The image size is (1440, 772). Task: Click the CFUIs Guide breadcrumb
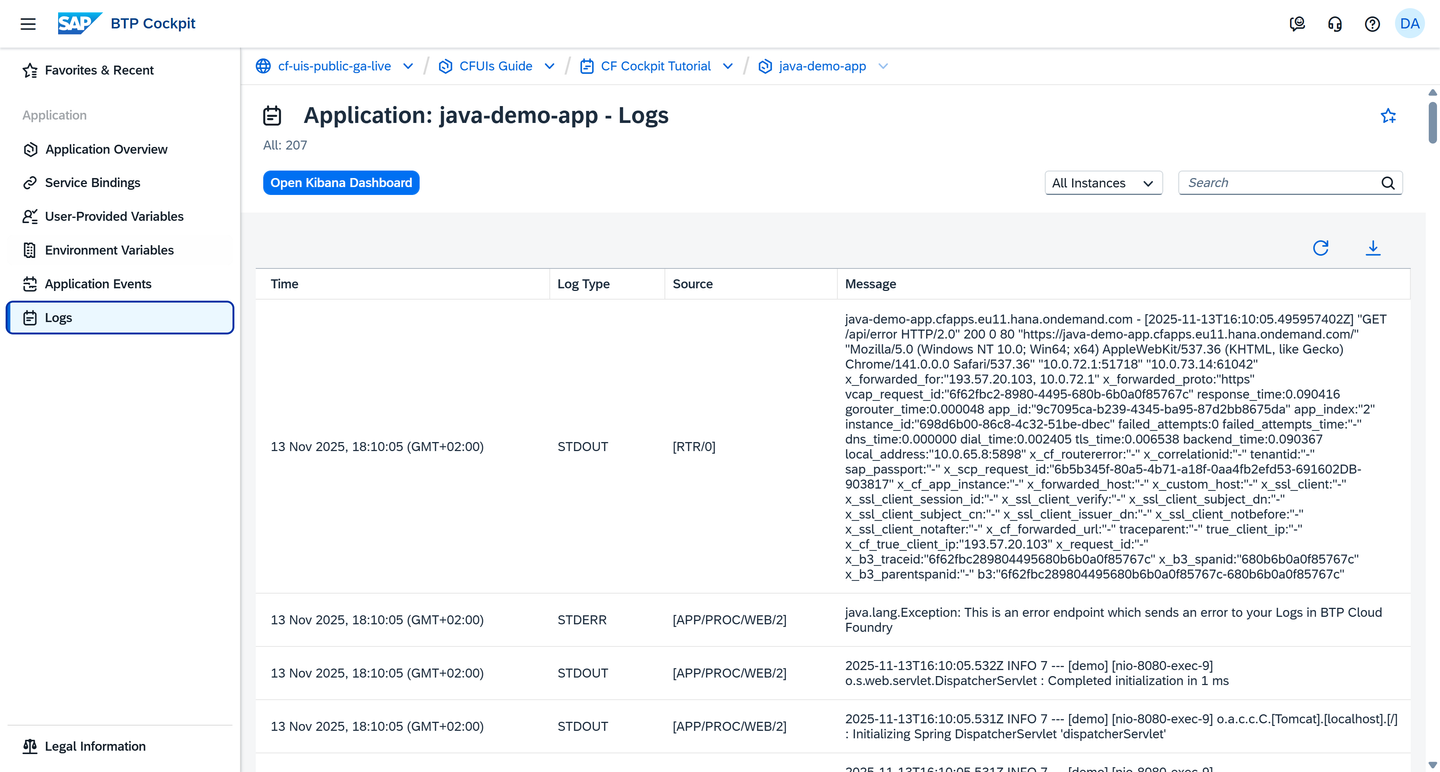[496, 66]
